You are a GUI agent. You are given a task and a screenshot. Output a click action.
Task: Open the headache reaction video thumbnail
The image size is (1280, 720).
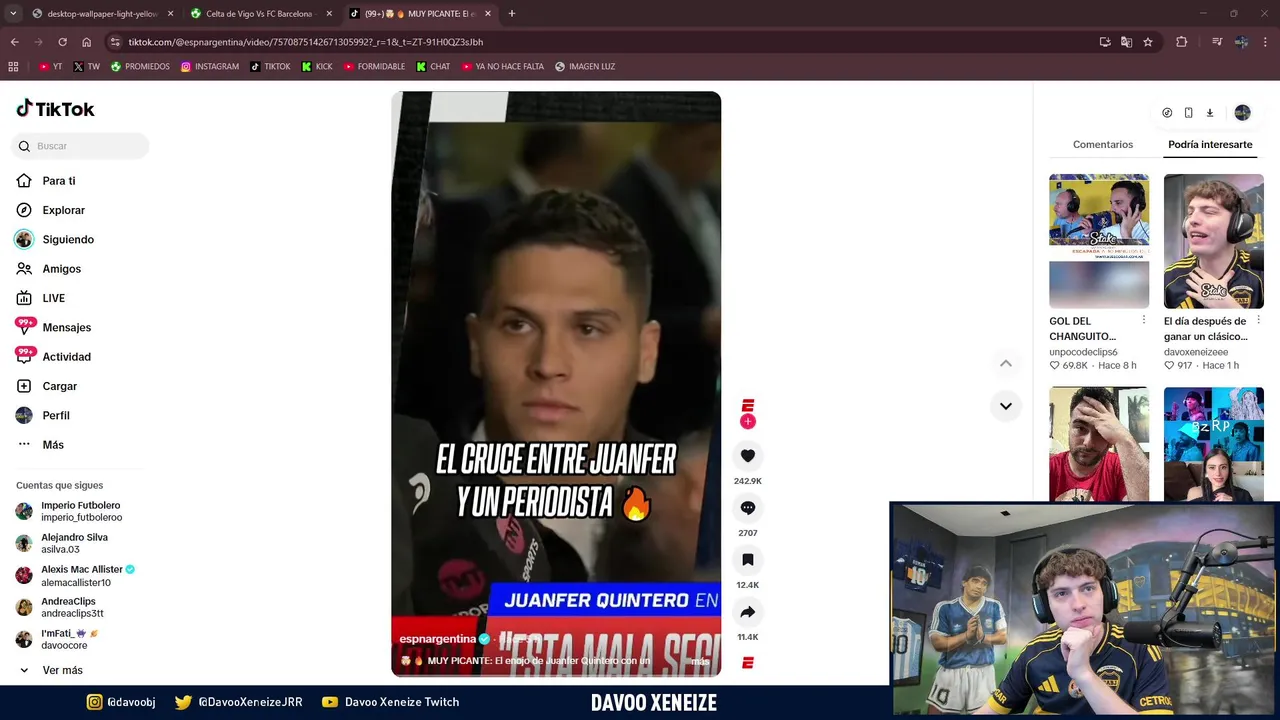click(x=1099, y=444)
